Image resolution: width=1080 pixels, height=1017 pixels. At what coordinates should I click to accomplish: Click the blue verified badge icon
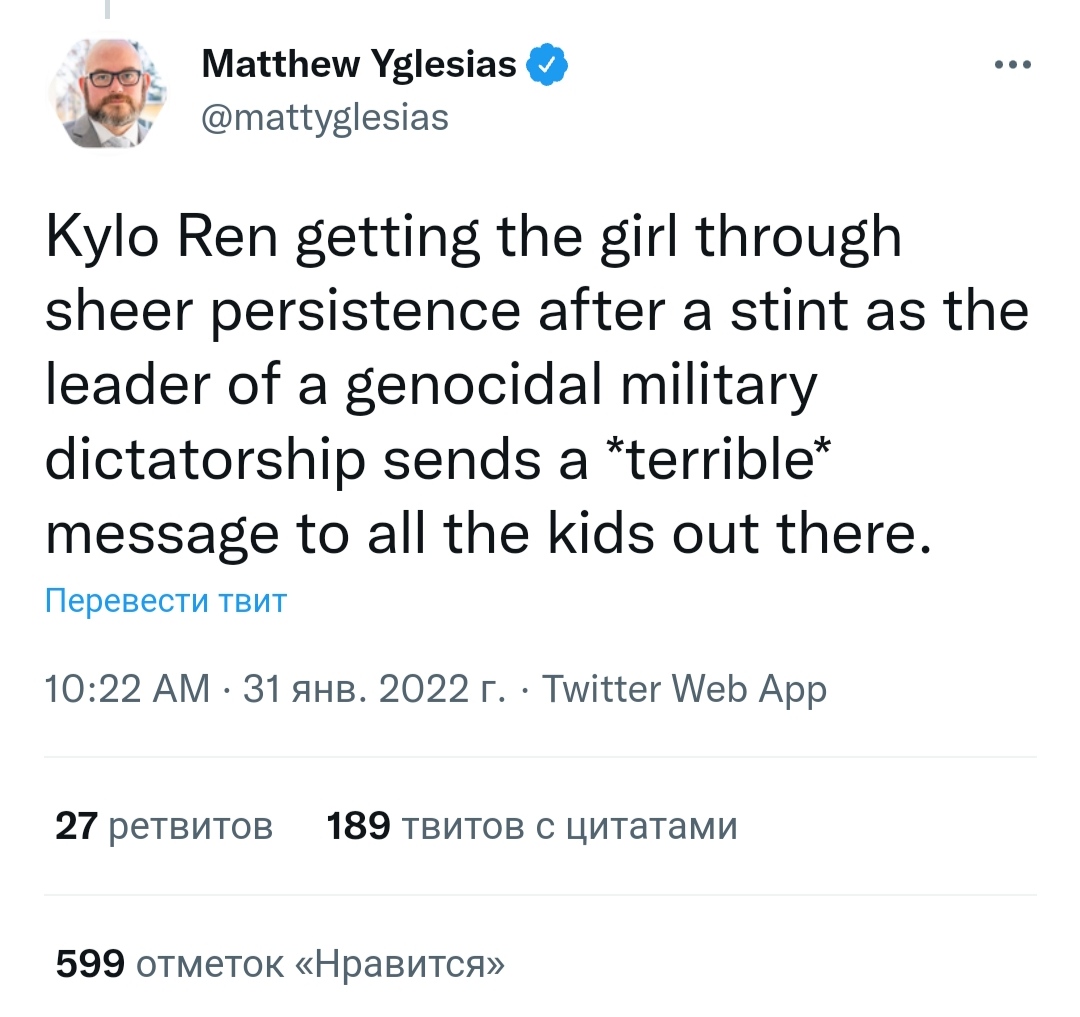coord(547,65)
